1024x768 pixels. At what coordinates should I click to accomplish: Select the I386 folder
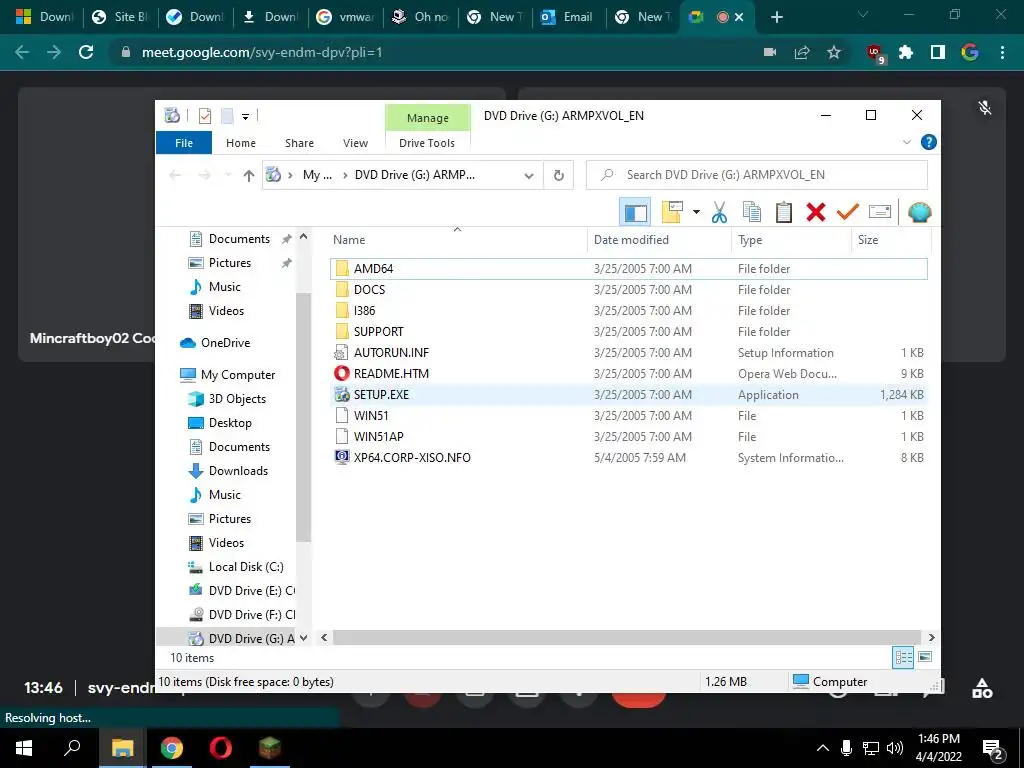pyautogui.click(x=628, y=310)
